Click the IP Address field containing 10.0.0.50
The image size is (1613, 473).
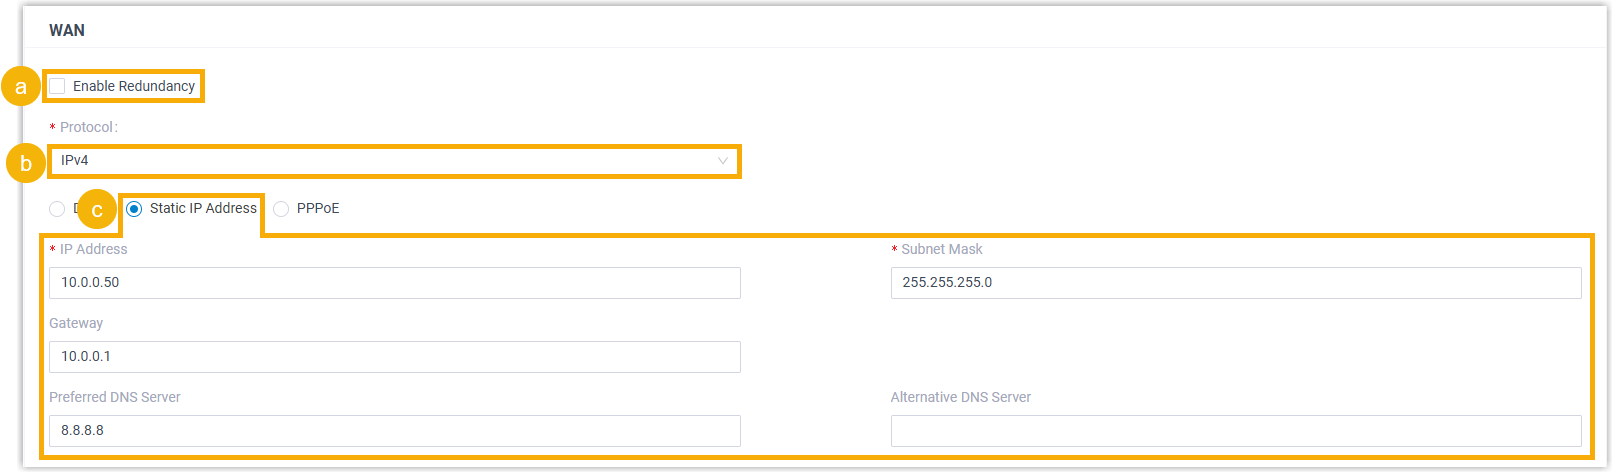click(394, 283)
